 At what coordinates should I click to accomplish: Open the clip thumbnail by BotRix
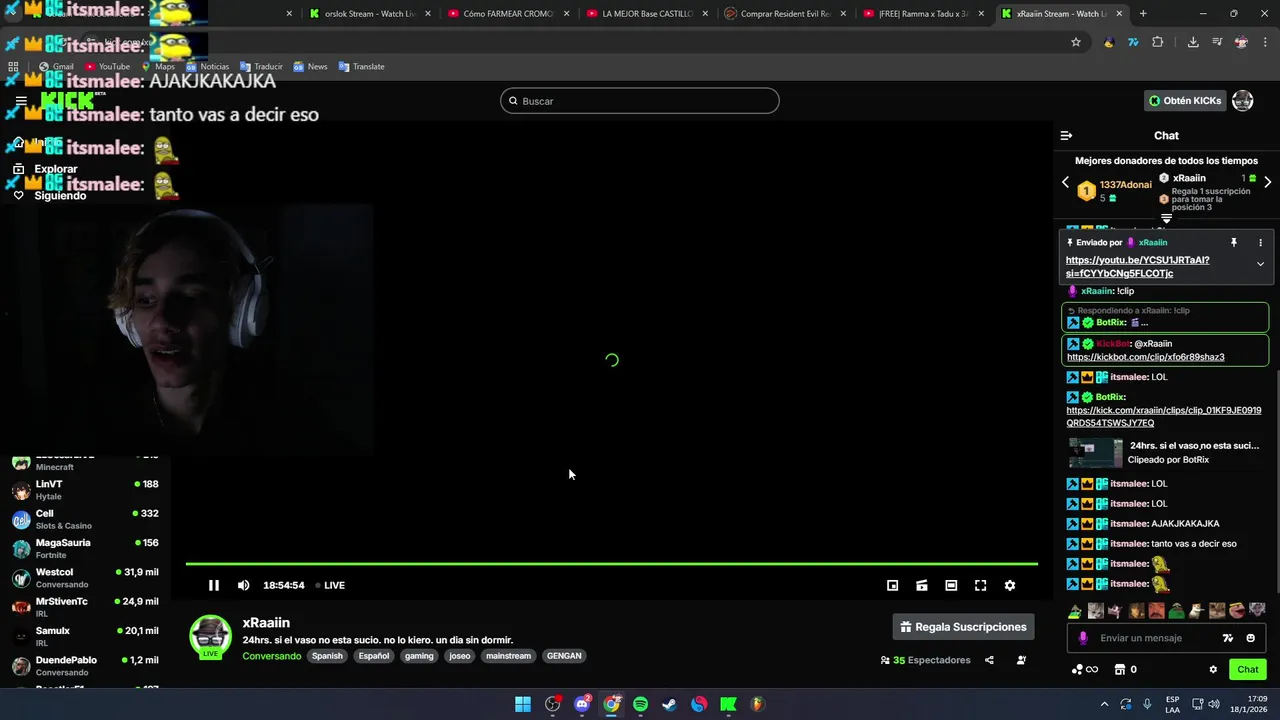click(1095, 453)
